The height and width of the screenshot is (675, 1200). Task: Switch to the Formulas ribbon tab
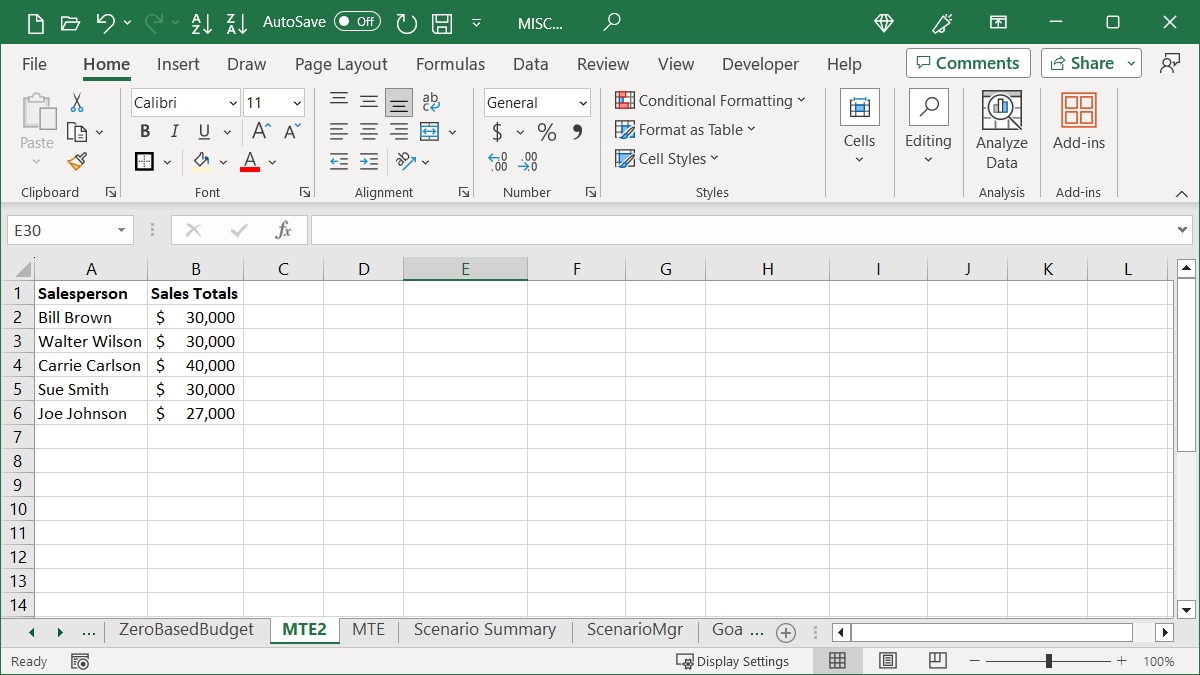450,64
